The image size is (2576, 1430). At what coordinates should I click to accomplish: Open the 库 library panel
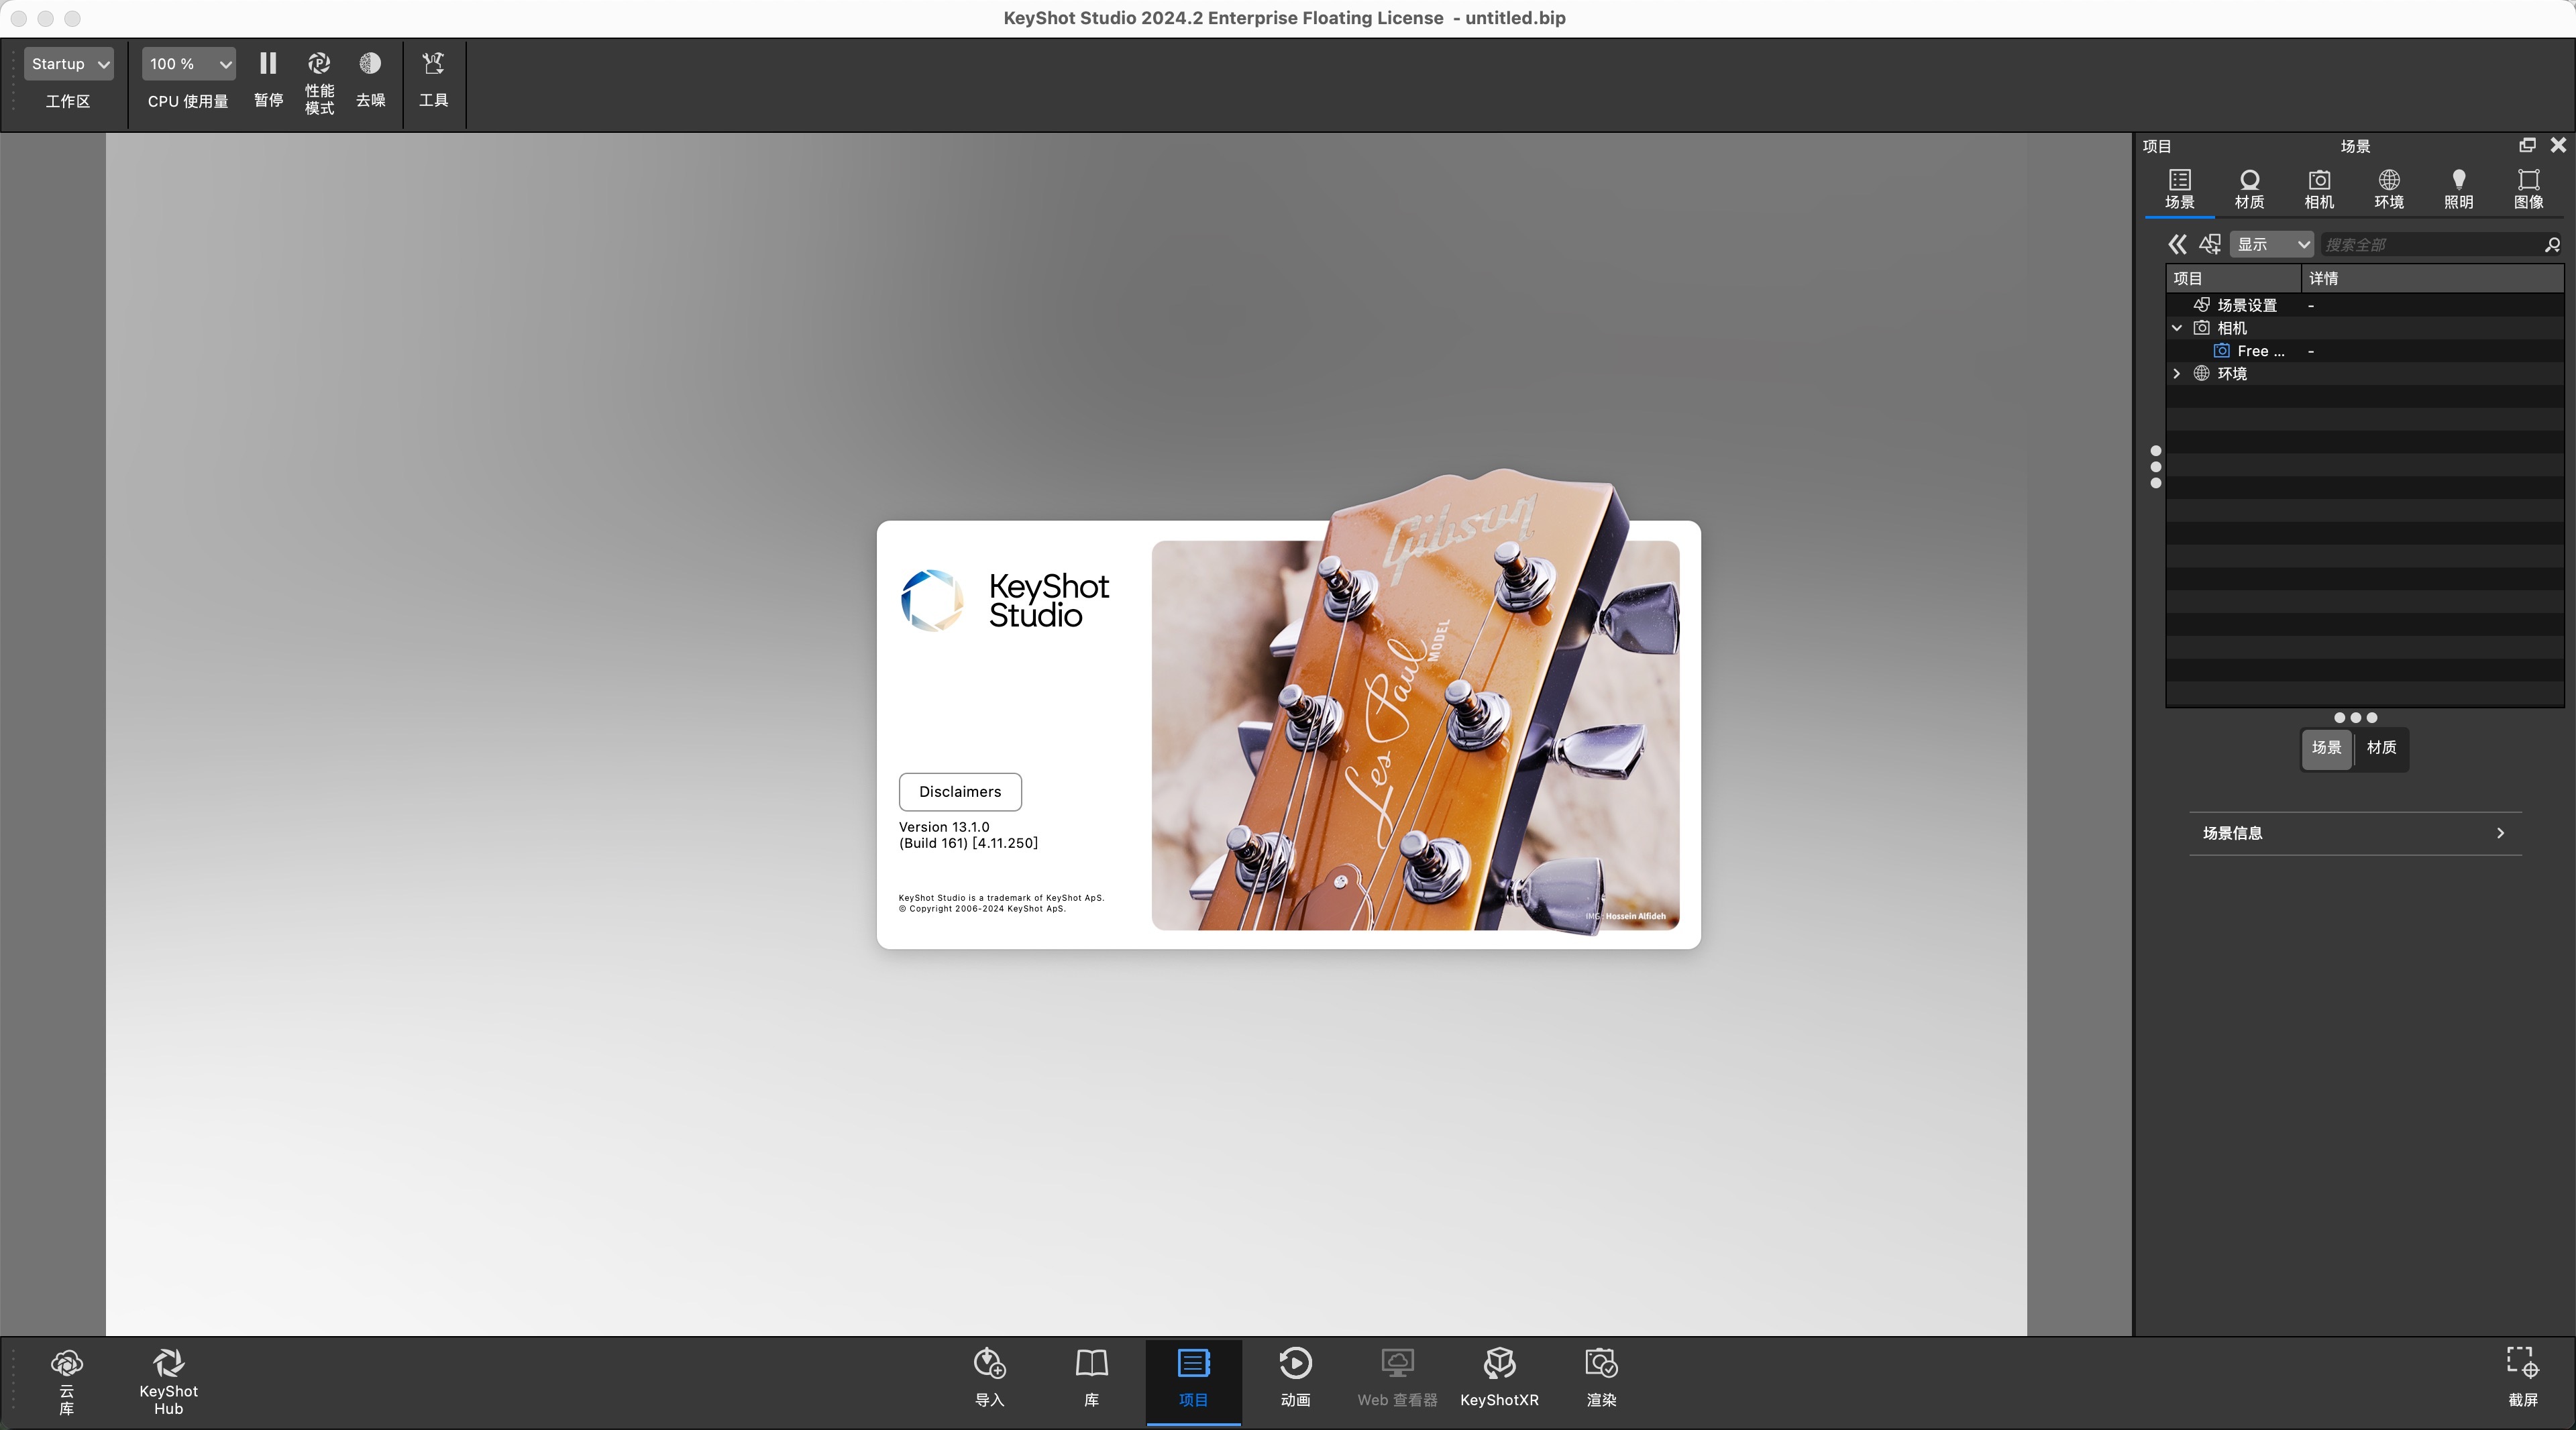coord(1091,1378)
